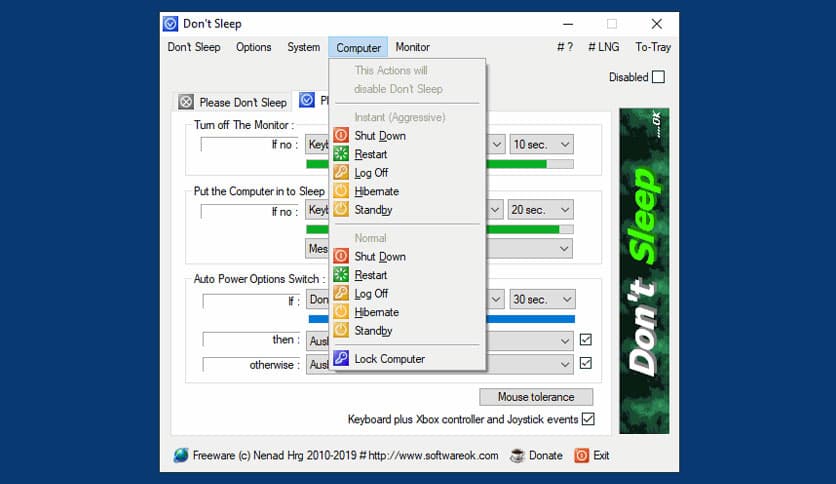Click the Normal section Log Off icon
The width and height of the screenshot is (836, 484).
(x=341, y=293)
